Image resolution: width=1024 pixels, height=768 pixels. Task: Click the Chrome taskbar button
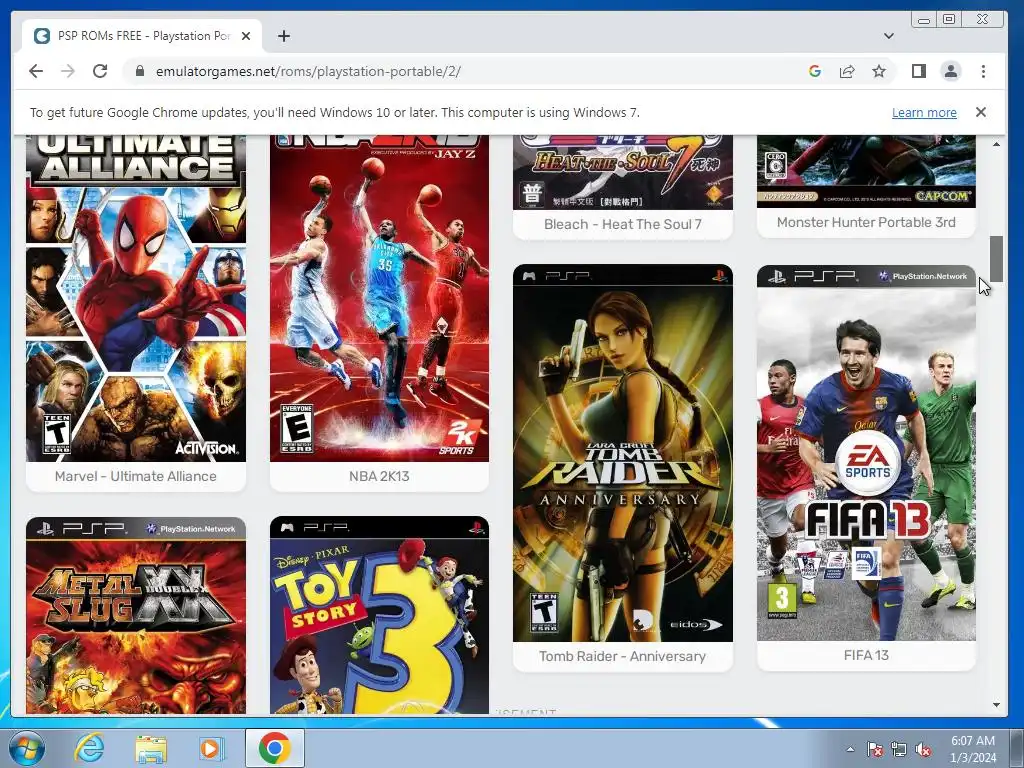pos(275,748)
